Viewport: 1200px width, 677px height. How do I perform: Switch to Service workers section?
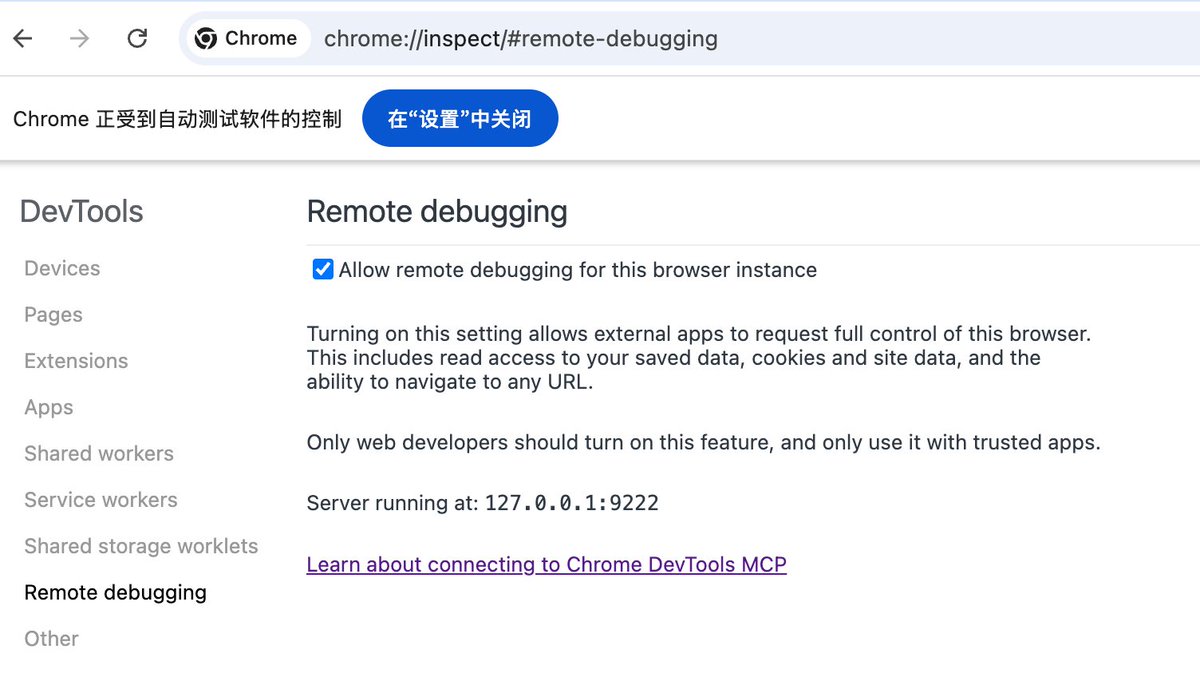pyautogui.click(x=101, y=500)
